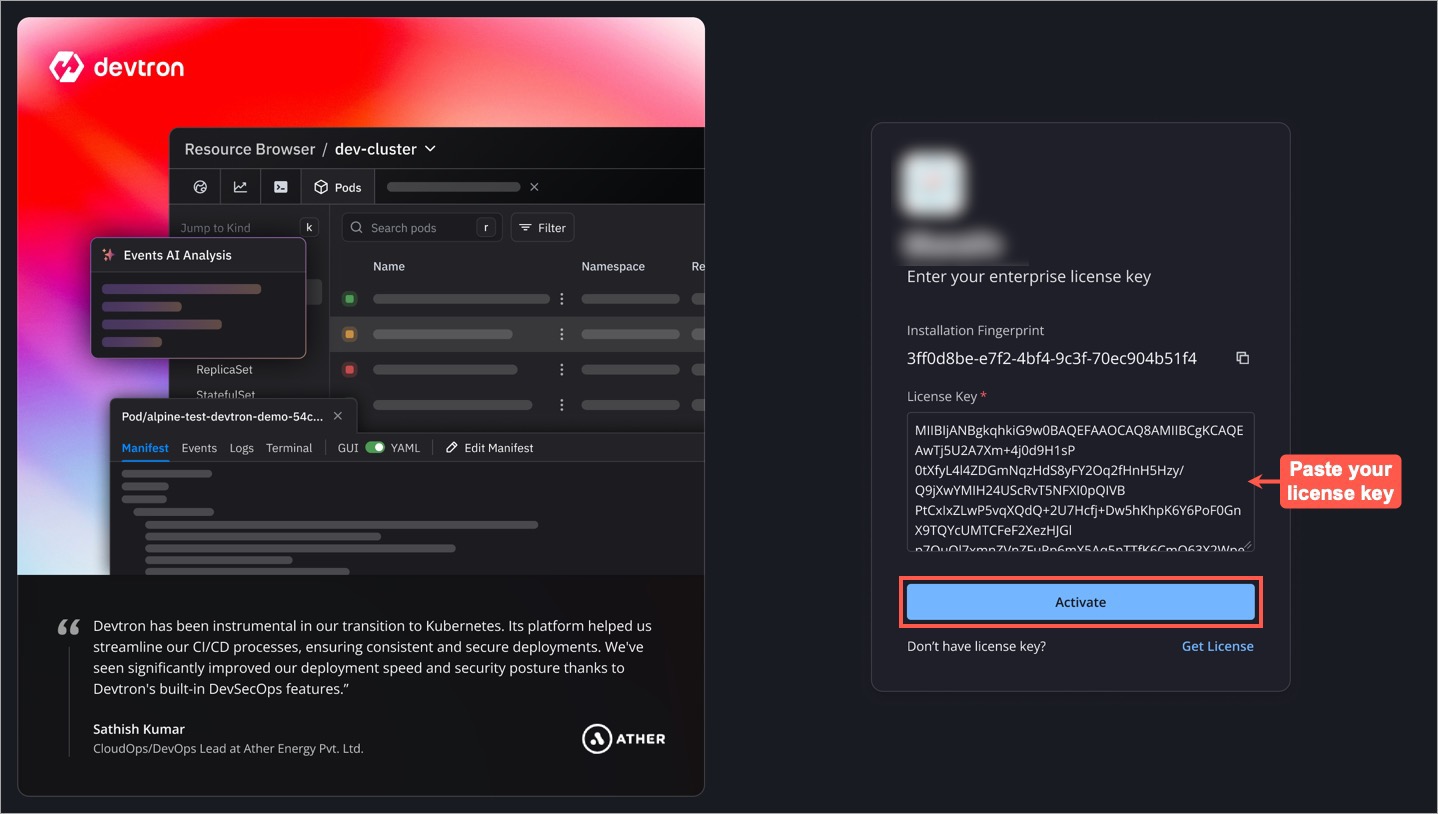The image size is (1438, 814).
Task: Expand the dev-cluster selector chevron
Action: 430,148
